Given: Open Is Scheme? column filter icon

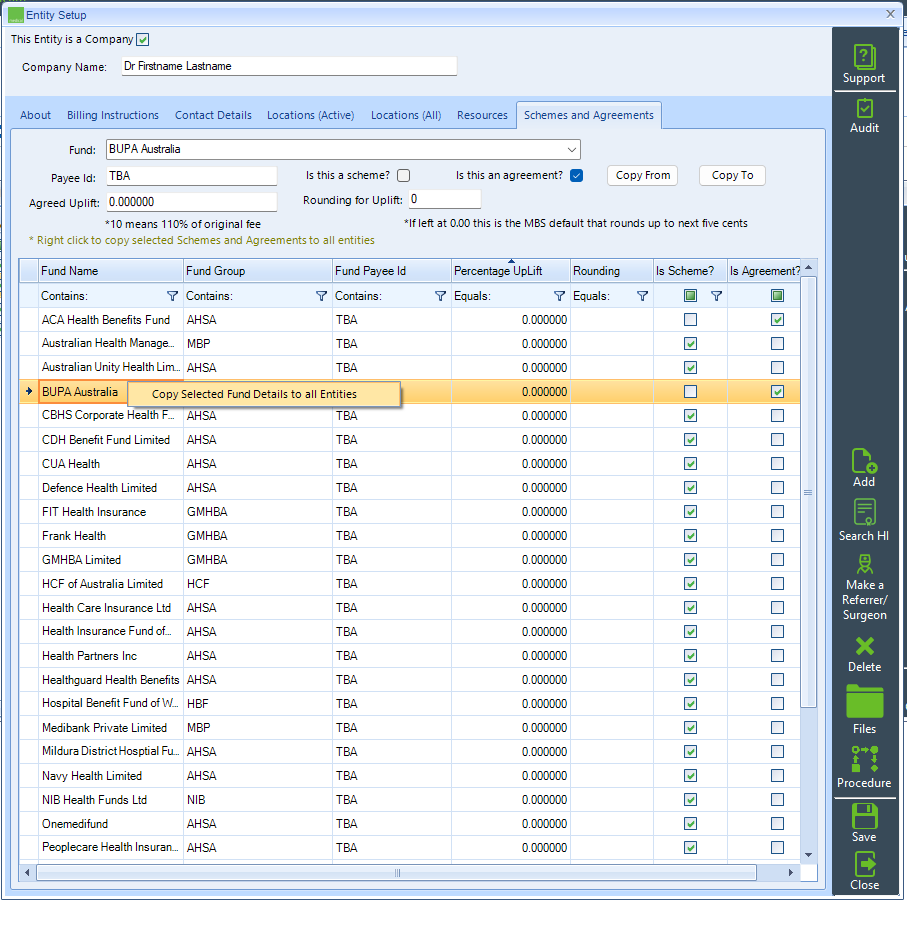Looking at the screenshot, I should [716, 296].
